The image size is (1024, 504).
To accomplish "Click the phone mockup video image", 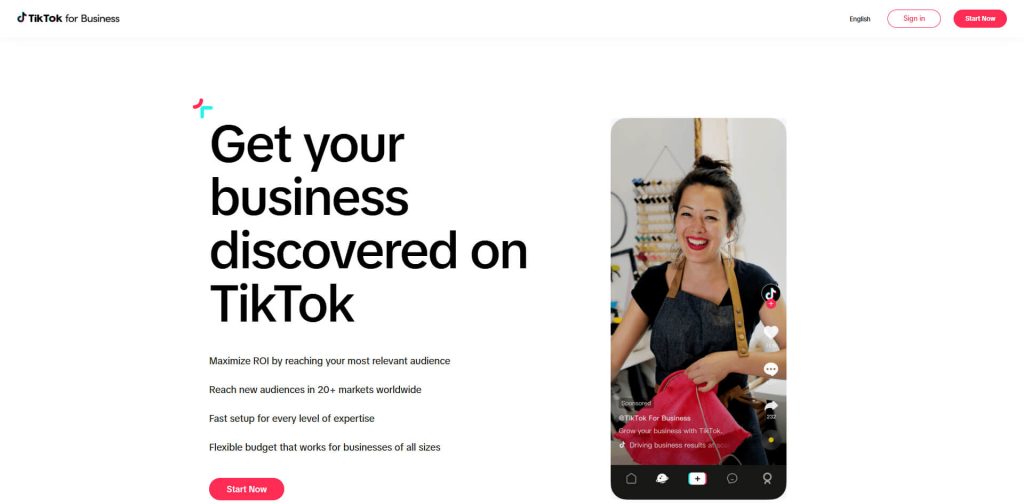I will point(698,291).
